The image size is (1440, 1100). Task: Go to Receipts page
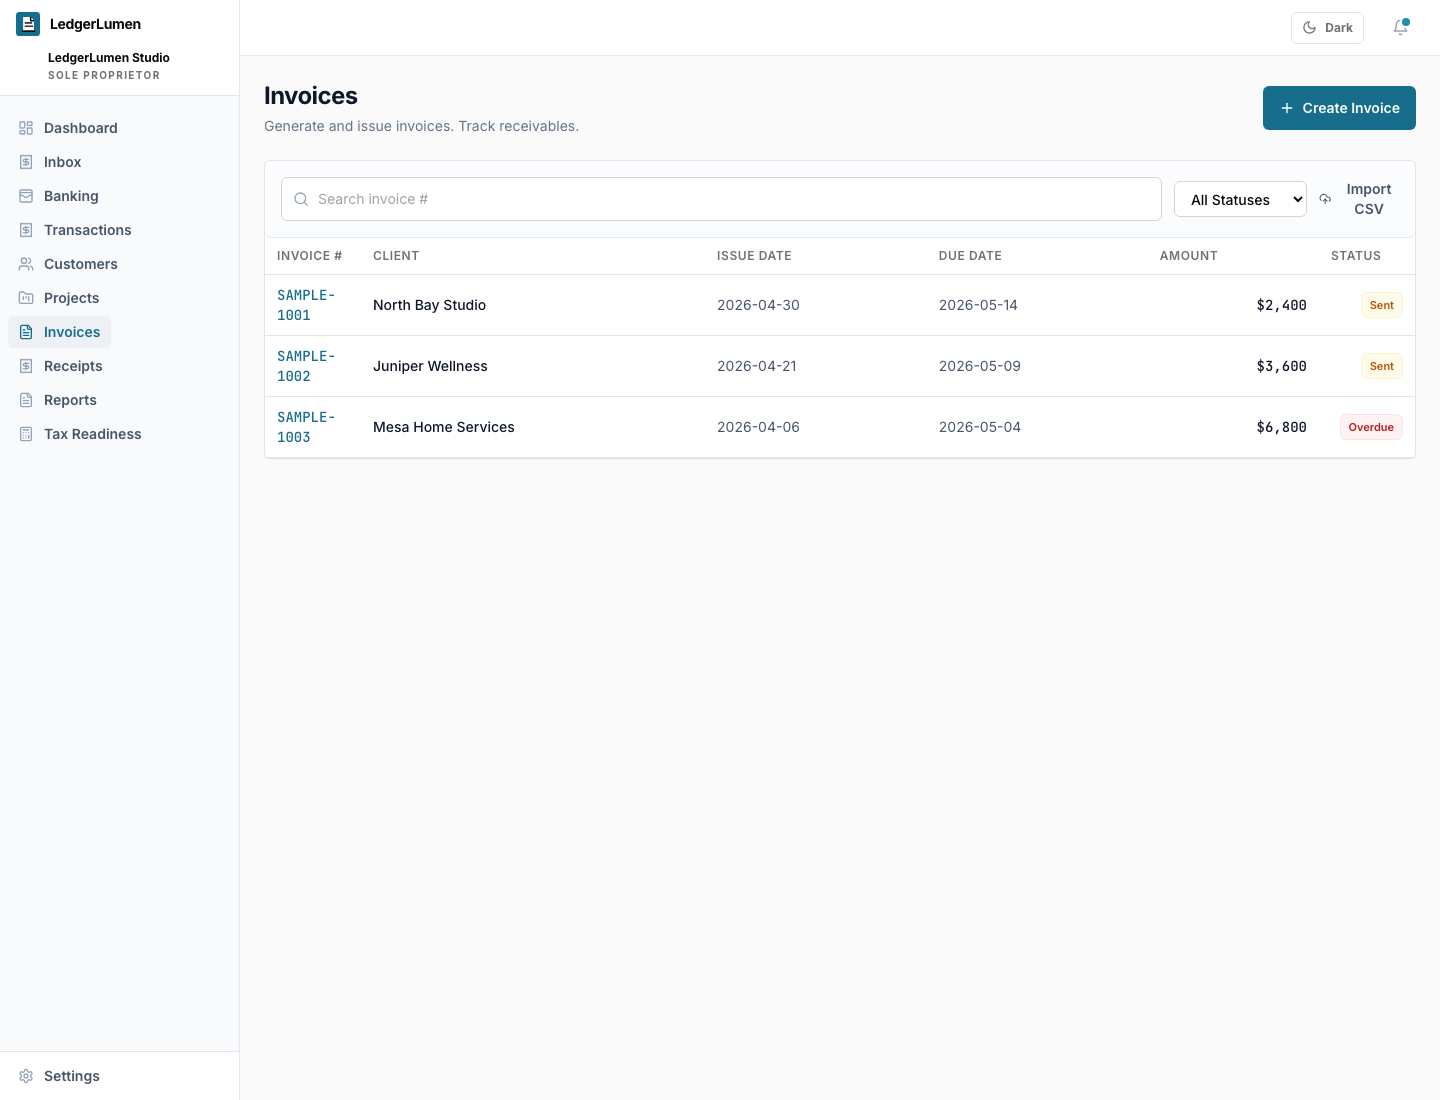tap(61, 366)
